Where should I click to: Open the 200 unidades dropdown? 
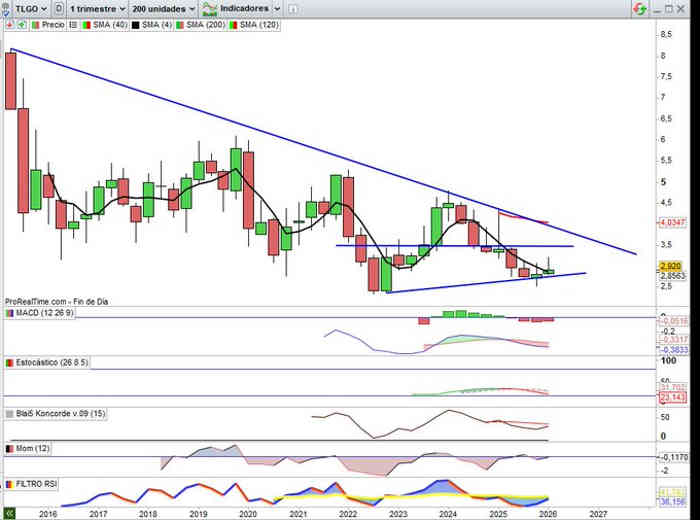point(160,8)
